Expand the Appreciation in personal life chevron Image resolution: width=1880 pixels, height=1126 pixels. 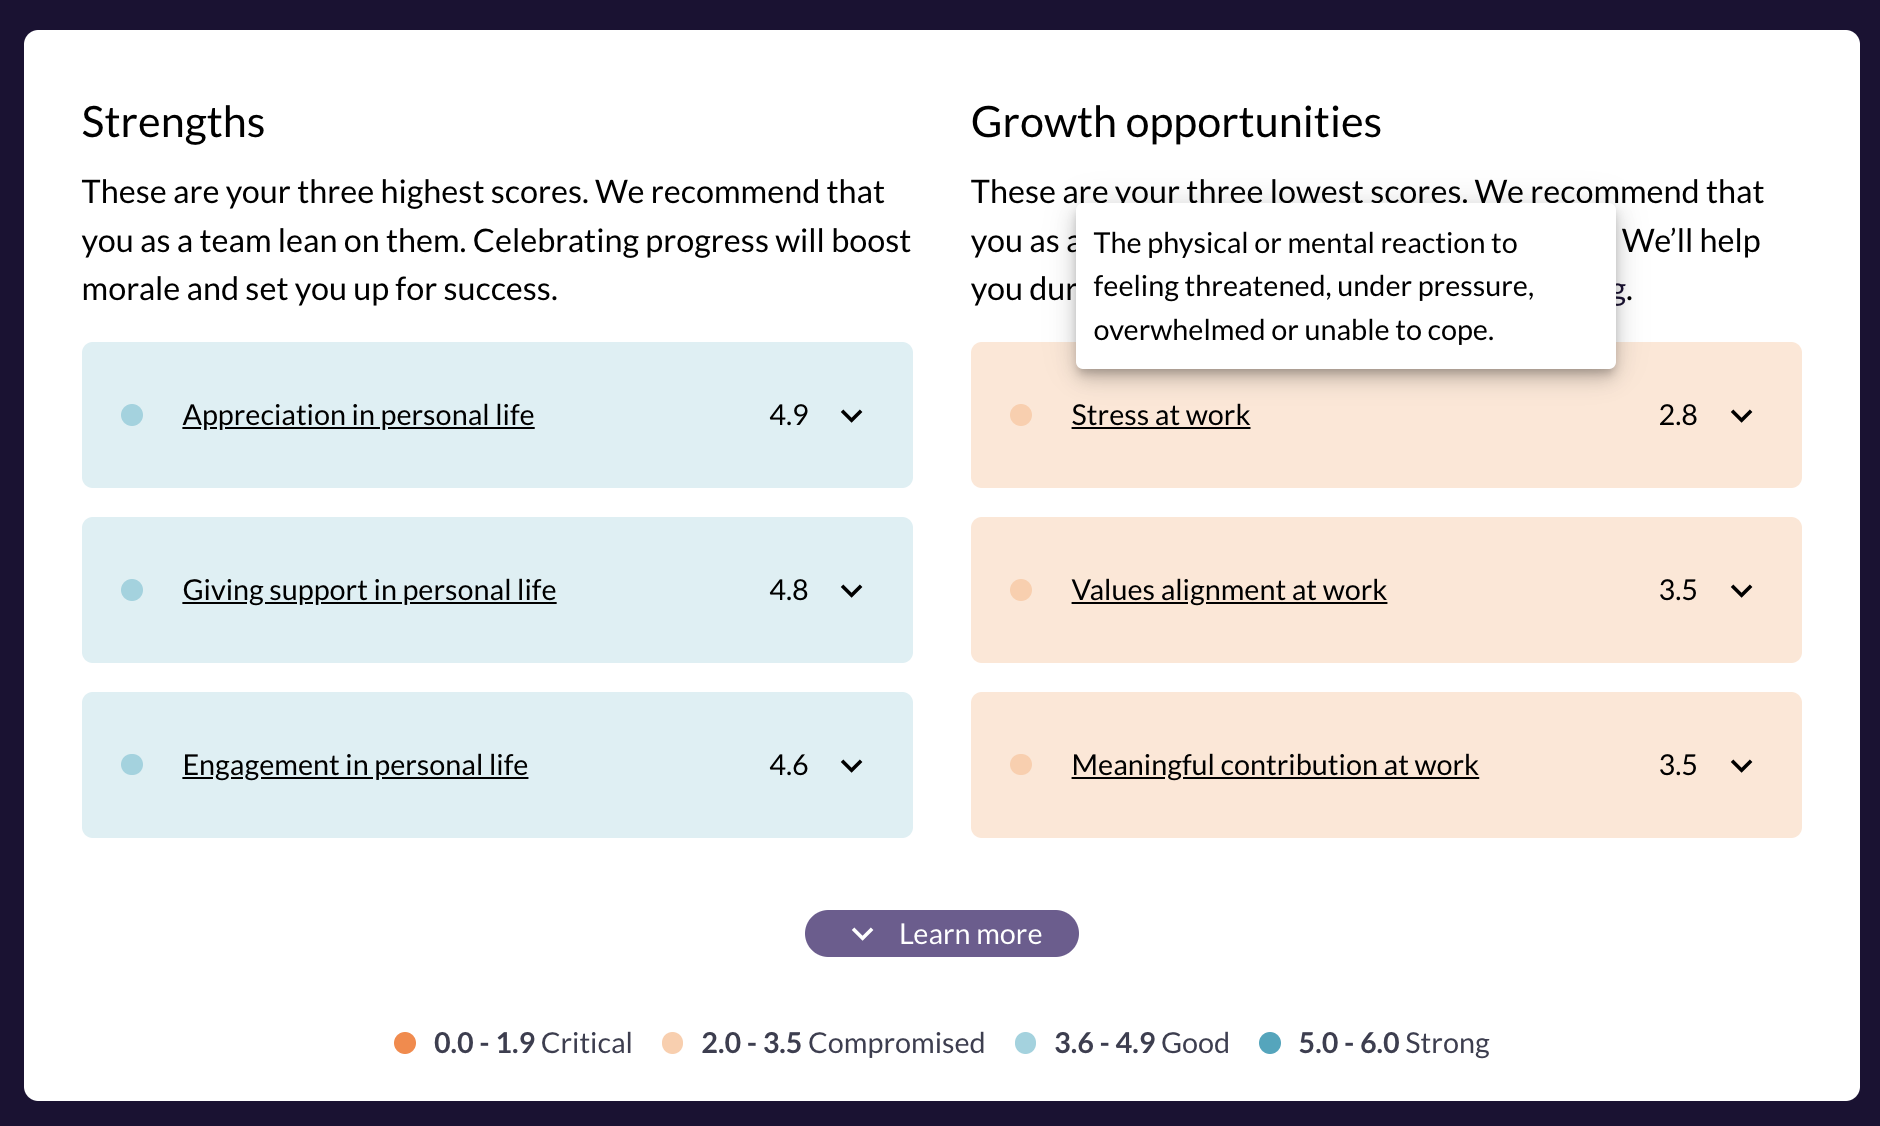click(x=851, y=416)
